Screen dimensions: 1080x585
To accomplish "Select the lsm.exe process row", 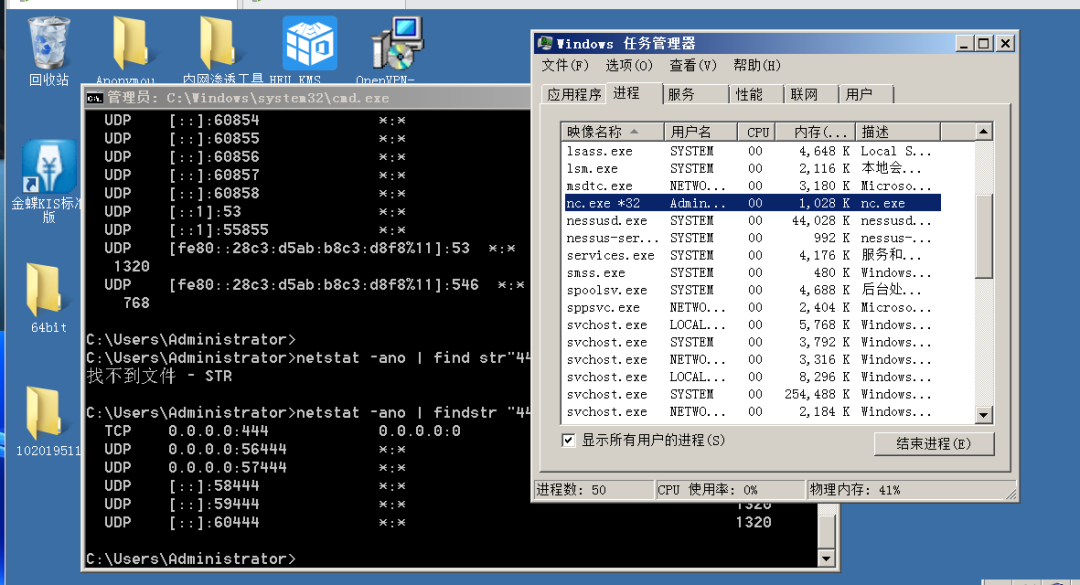I will (x=752, y=168).
